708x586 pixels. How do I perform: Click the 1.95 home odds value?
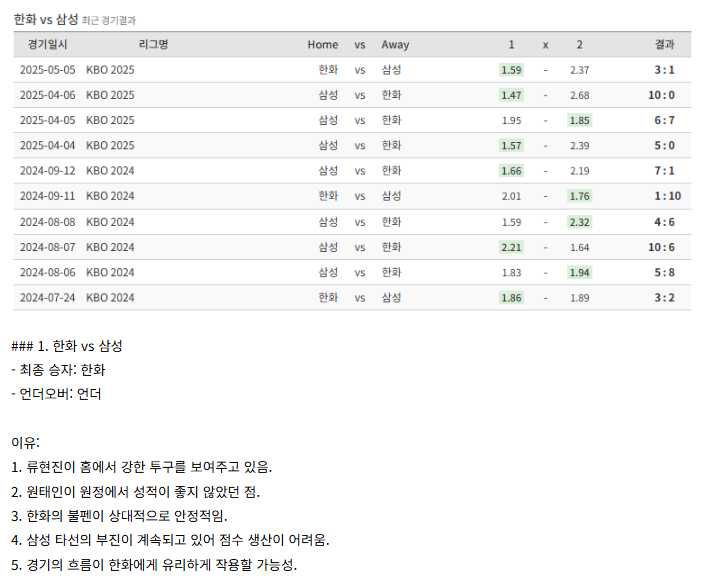tap(511, 121)
